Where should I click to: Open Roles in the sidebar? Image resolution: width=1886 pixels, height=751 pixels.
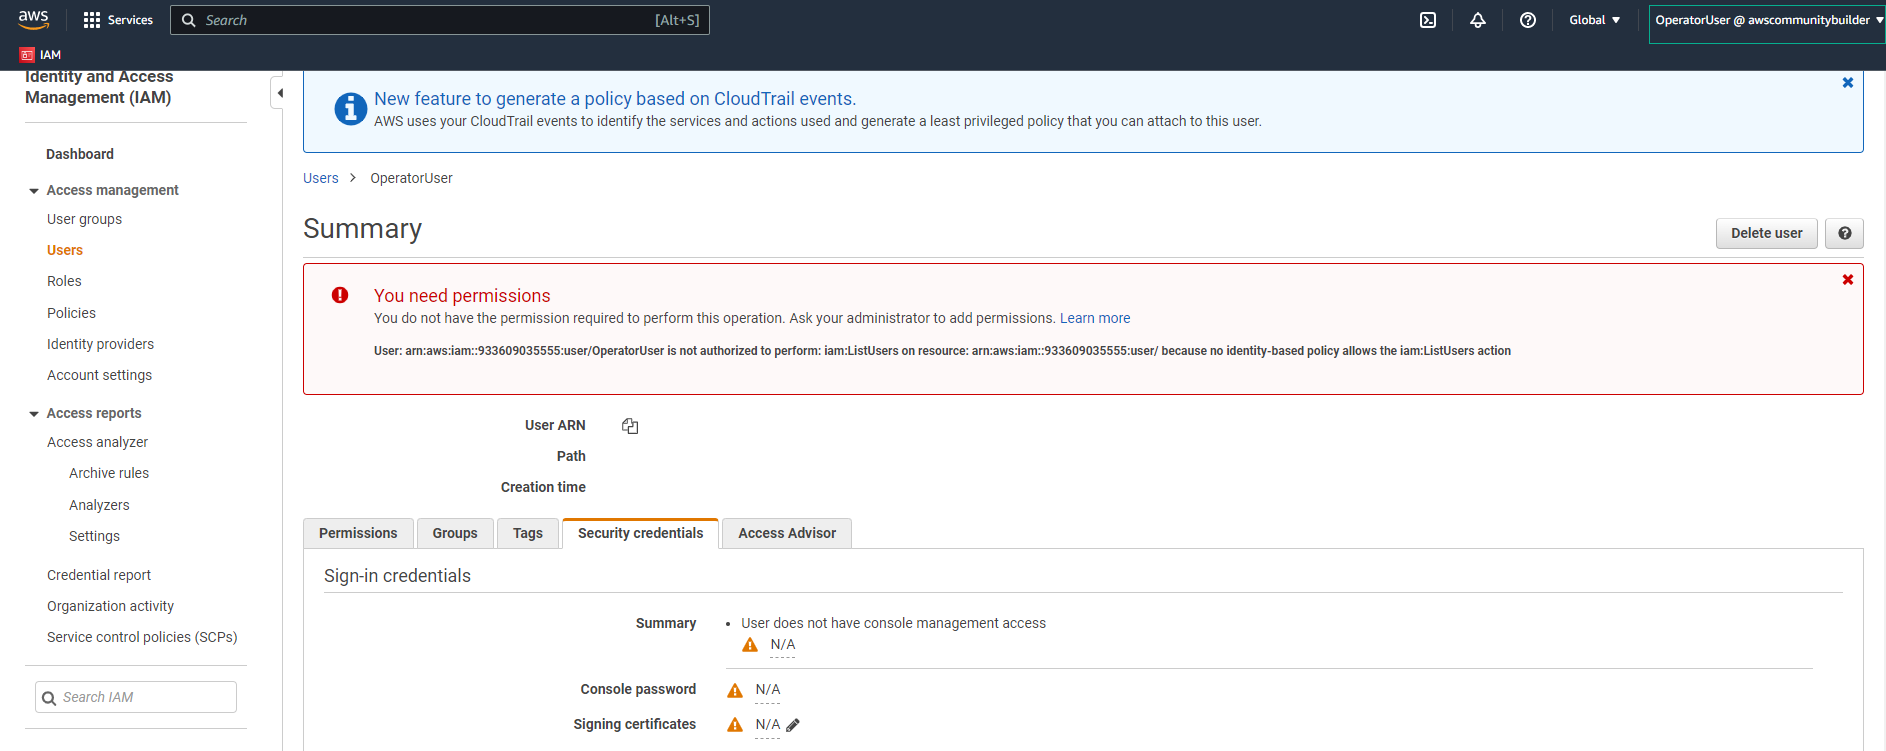coord(64,281)
